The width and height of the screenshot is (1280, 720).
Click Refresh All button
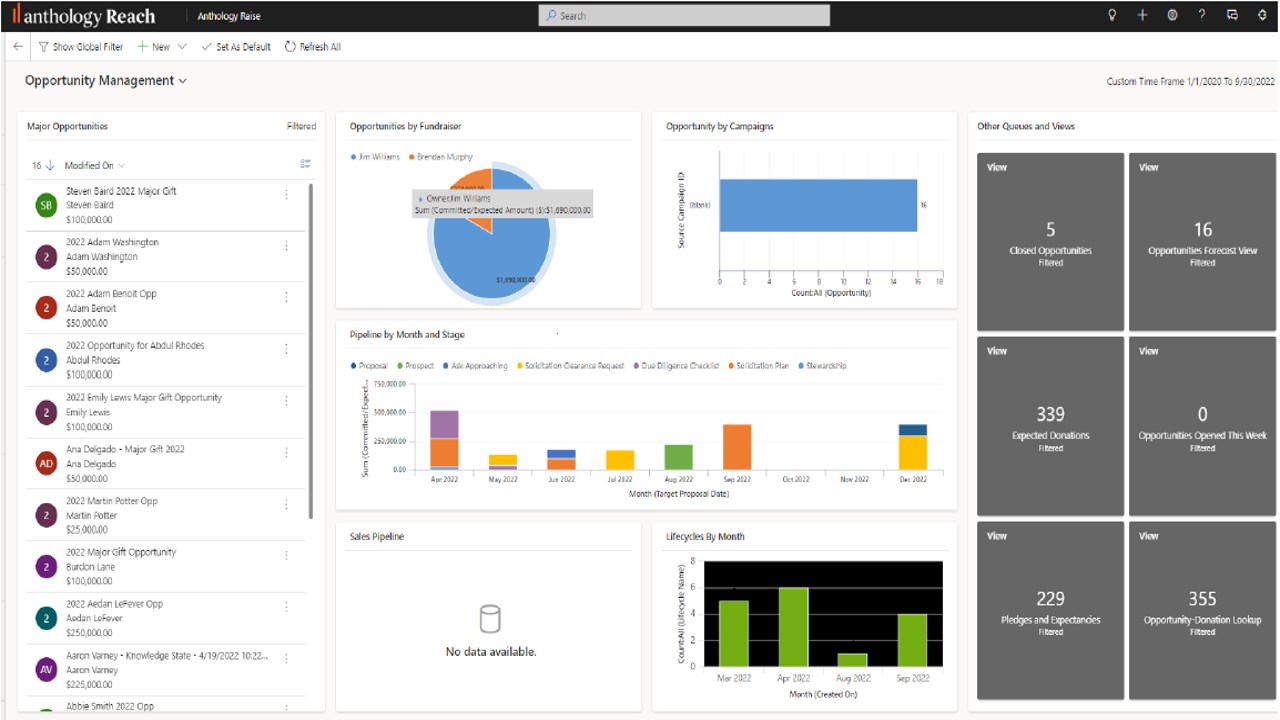pyautogui.click(x=313, y=47)
